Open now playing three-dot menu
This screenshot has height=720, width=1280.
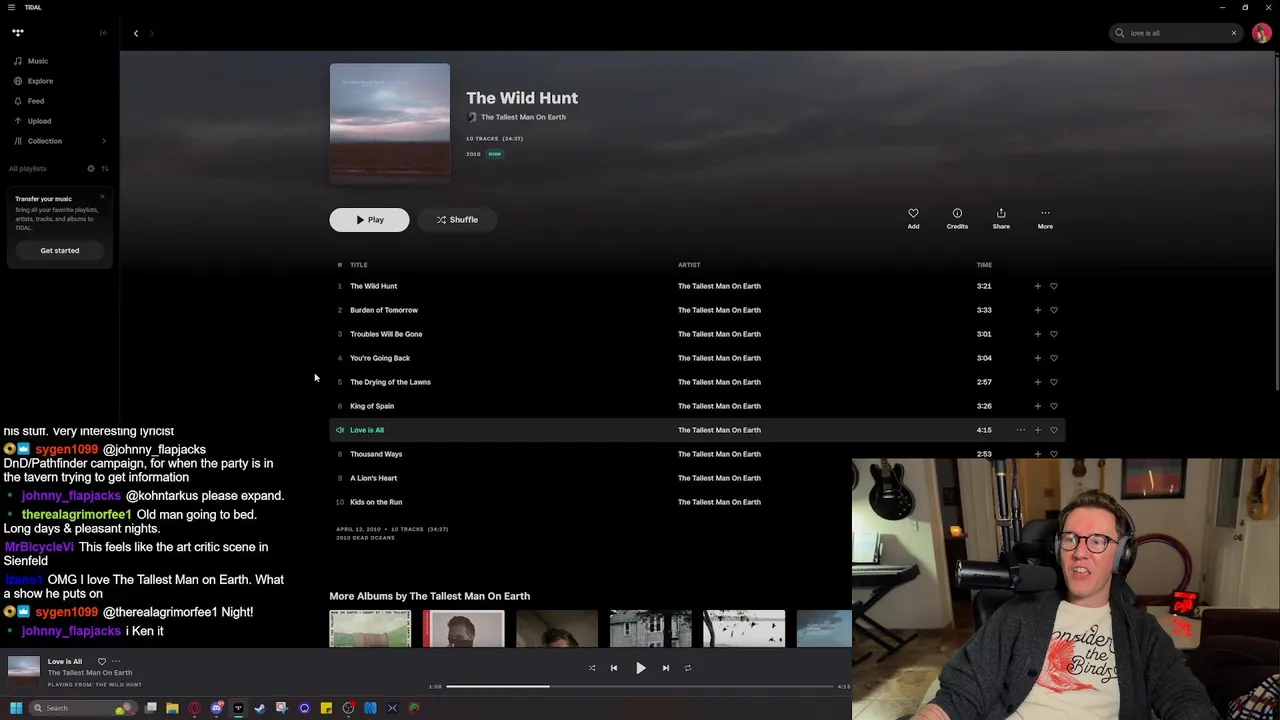116,661
